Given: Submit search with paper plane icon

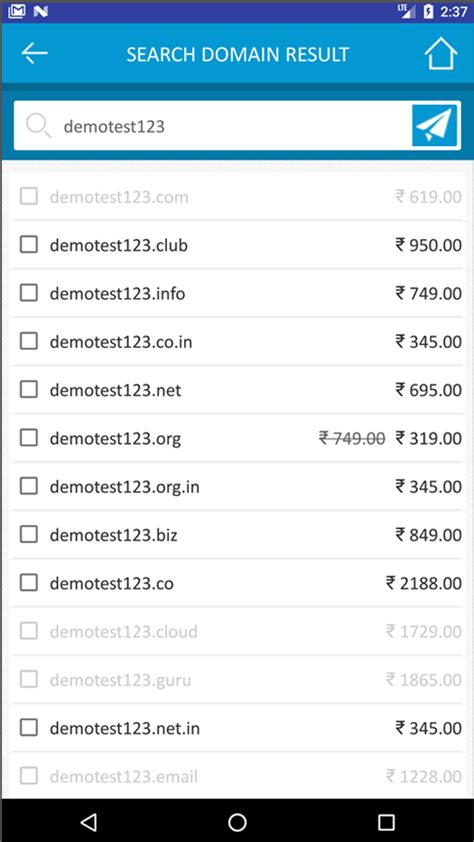Looking at the screenshot, I should click(x=435, y=126).
